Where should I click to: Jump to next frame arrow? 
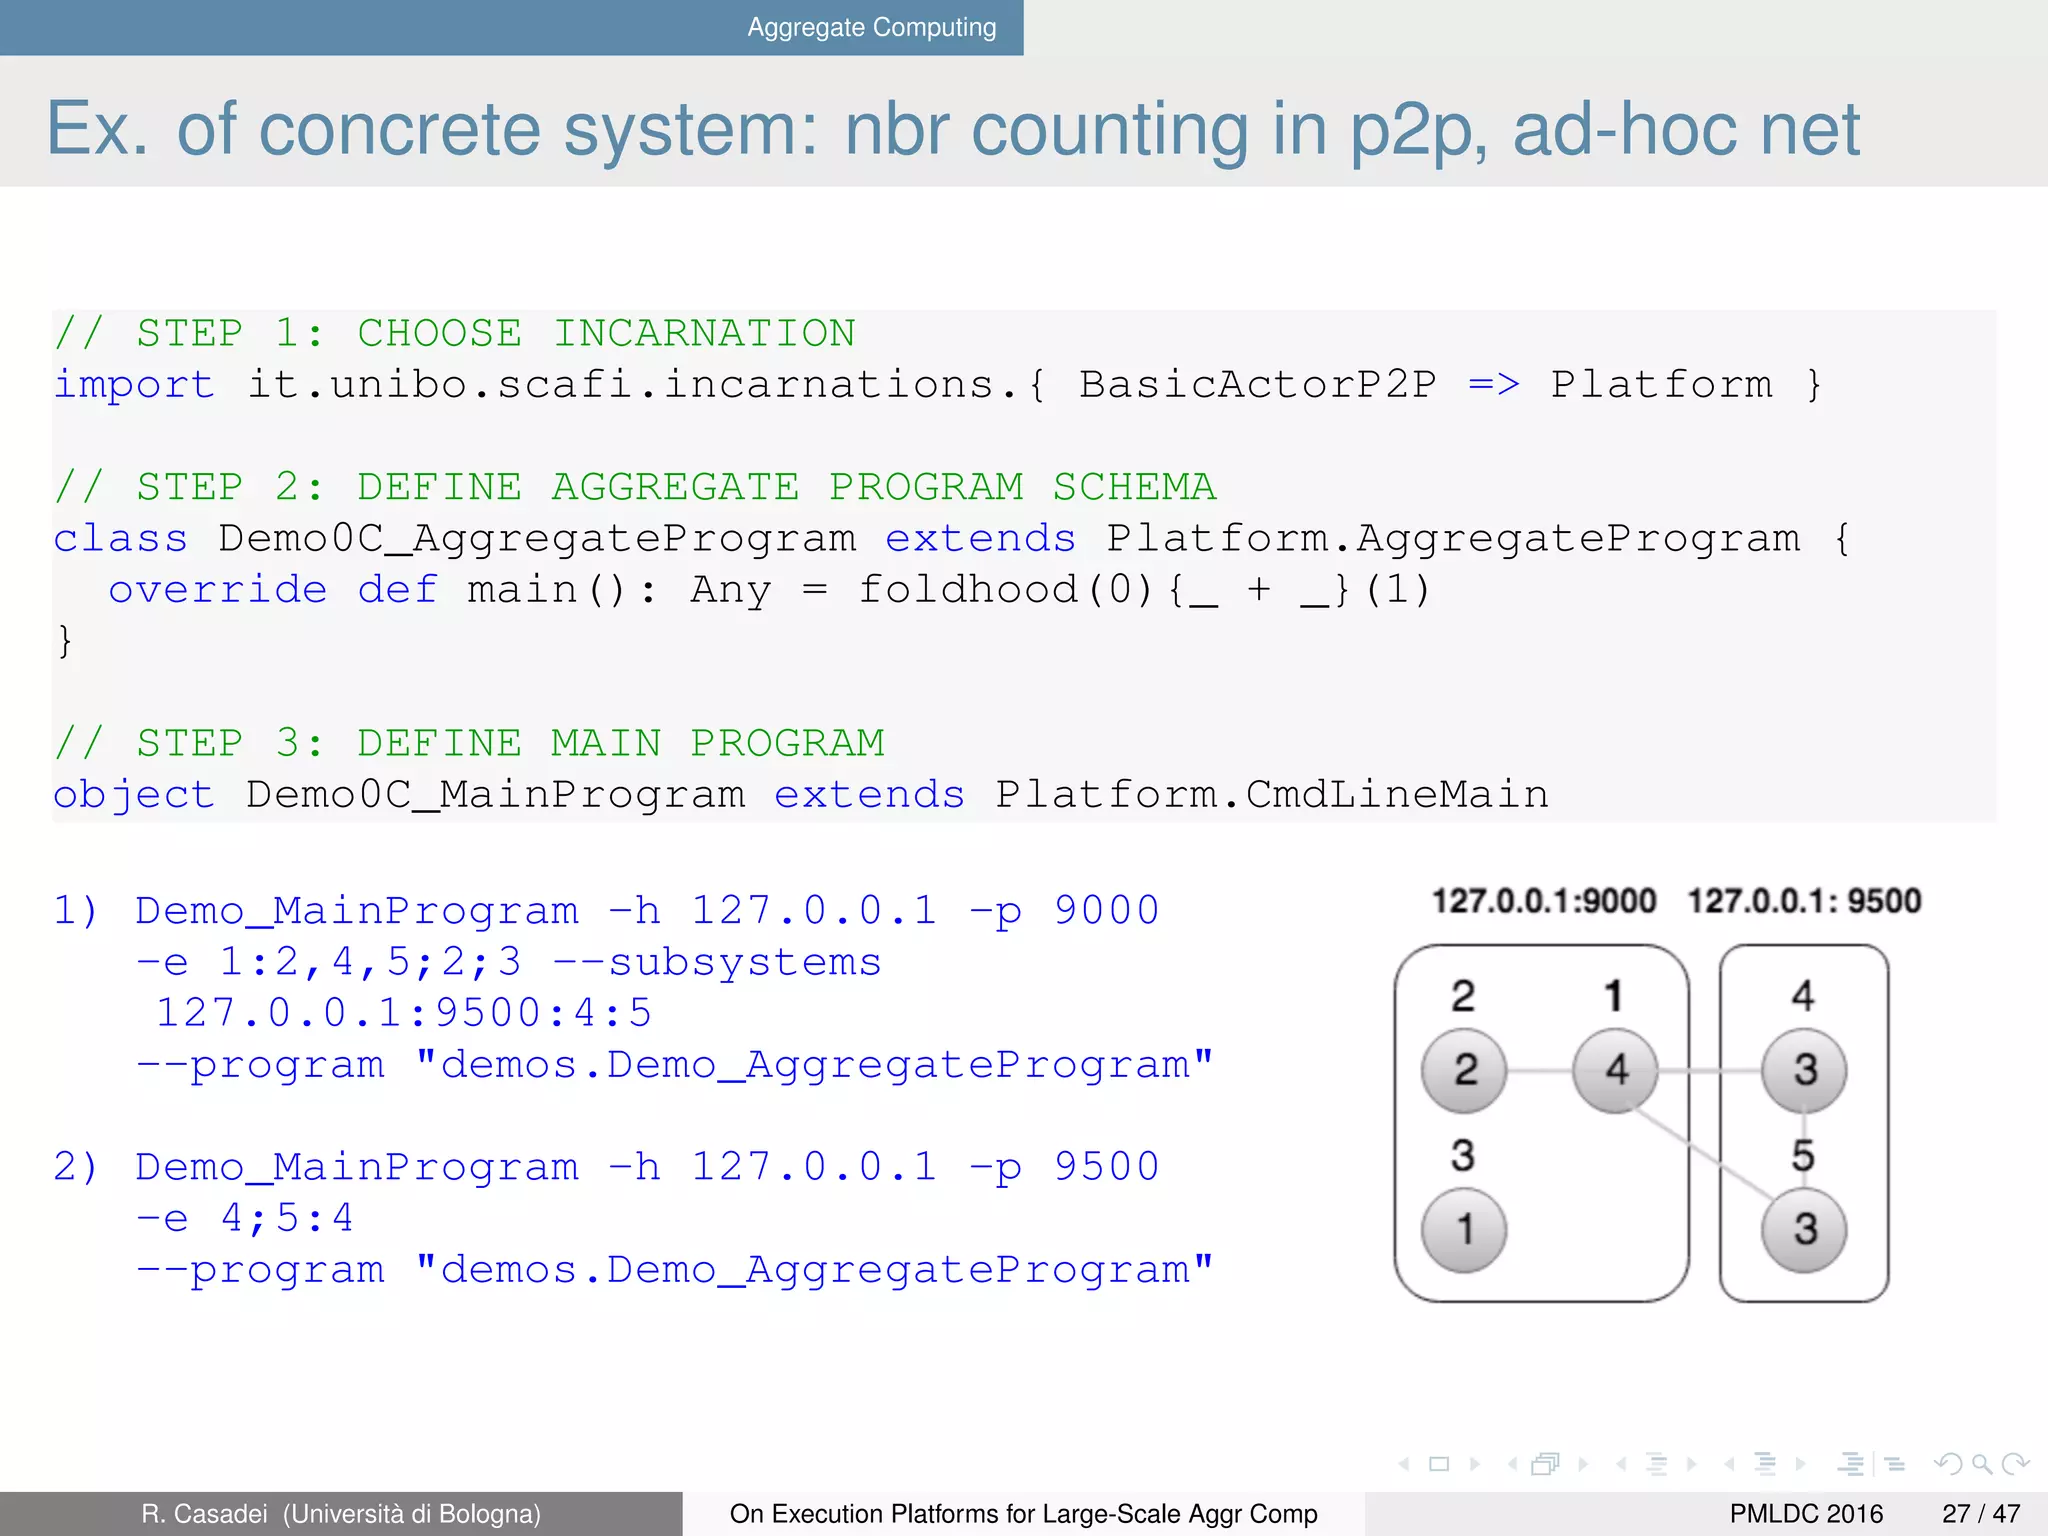(1583, 1464)
